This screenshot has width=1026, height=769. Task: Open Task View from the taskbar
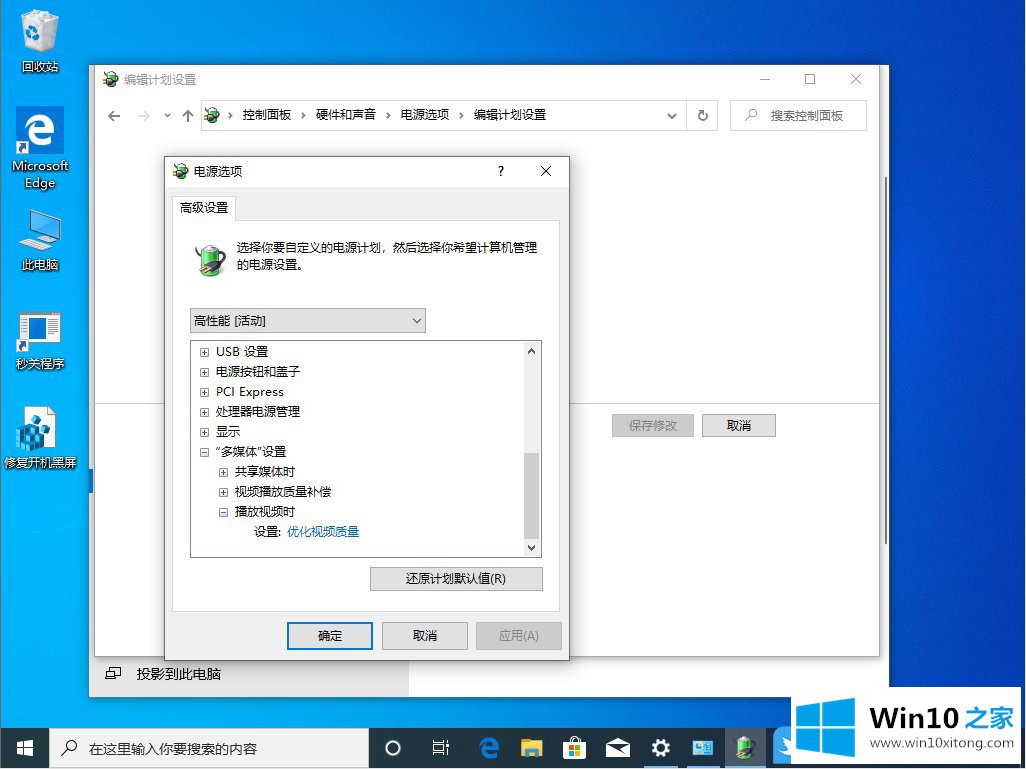click(x=440, y=748)
